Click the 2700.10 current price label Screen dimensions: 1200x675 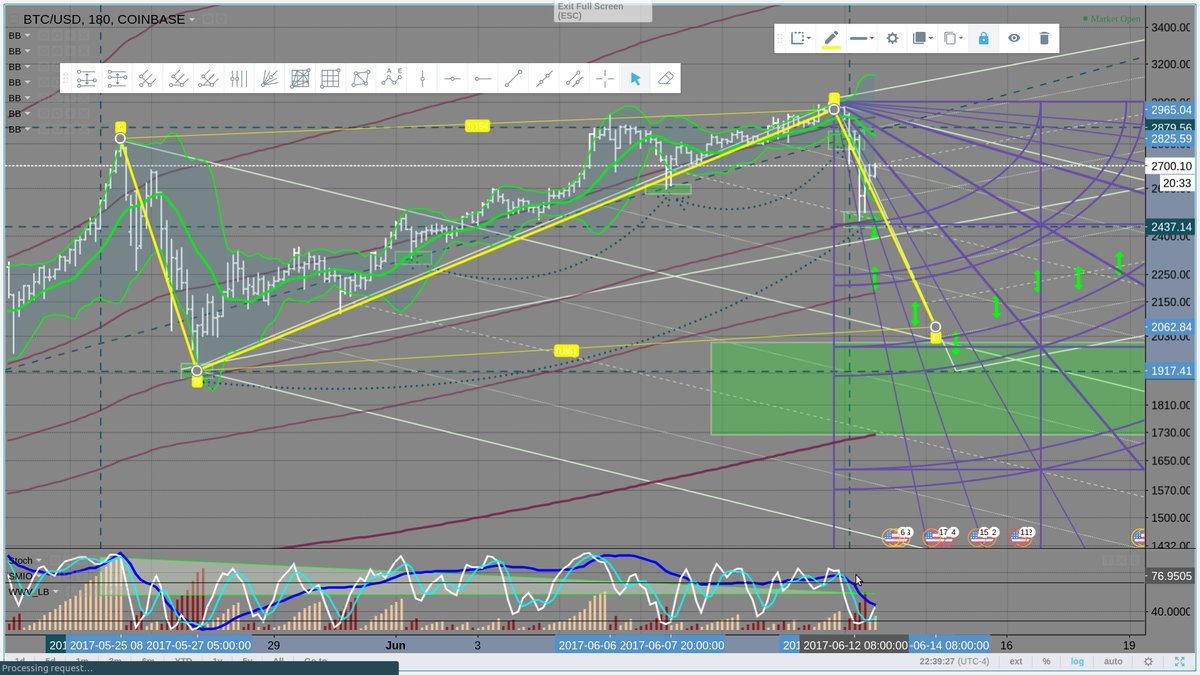click(x=1171, y=166)
